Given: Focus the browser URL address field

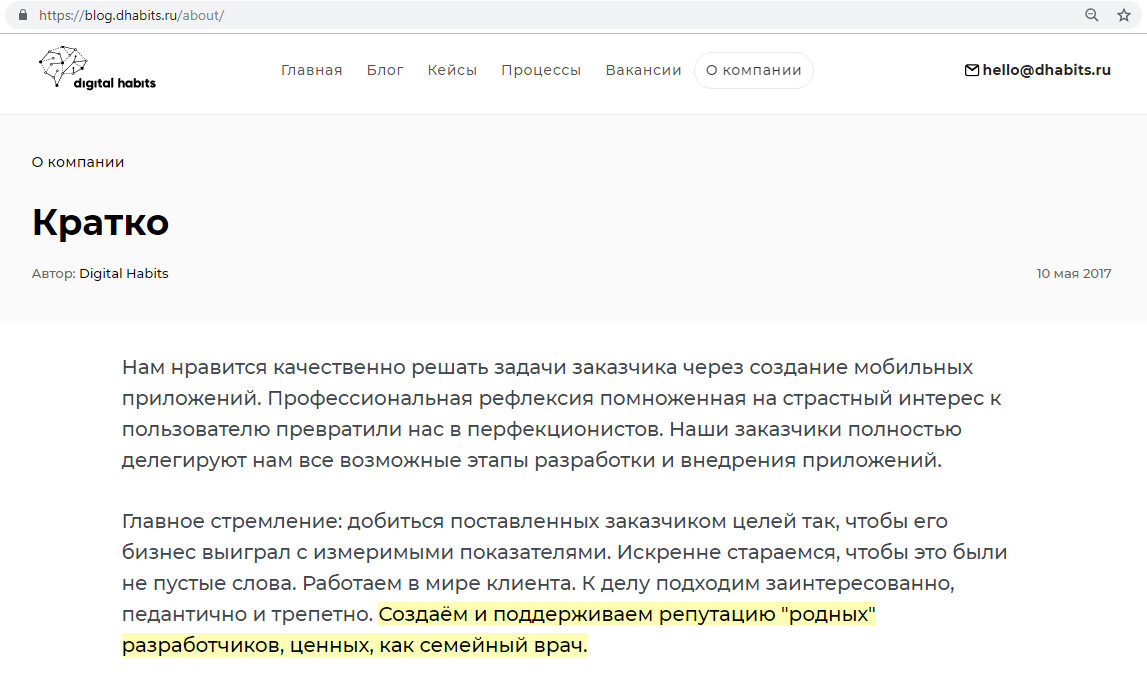Looking at the screenshot, I should pyautogui.click(x=500, y=16).
